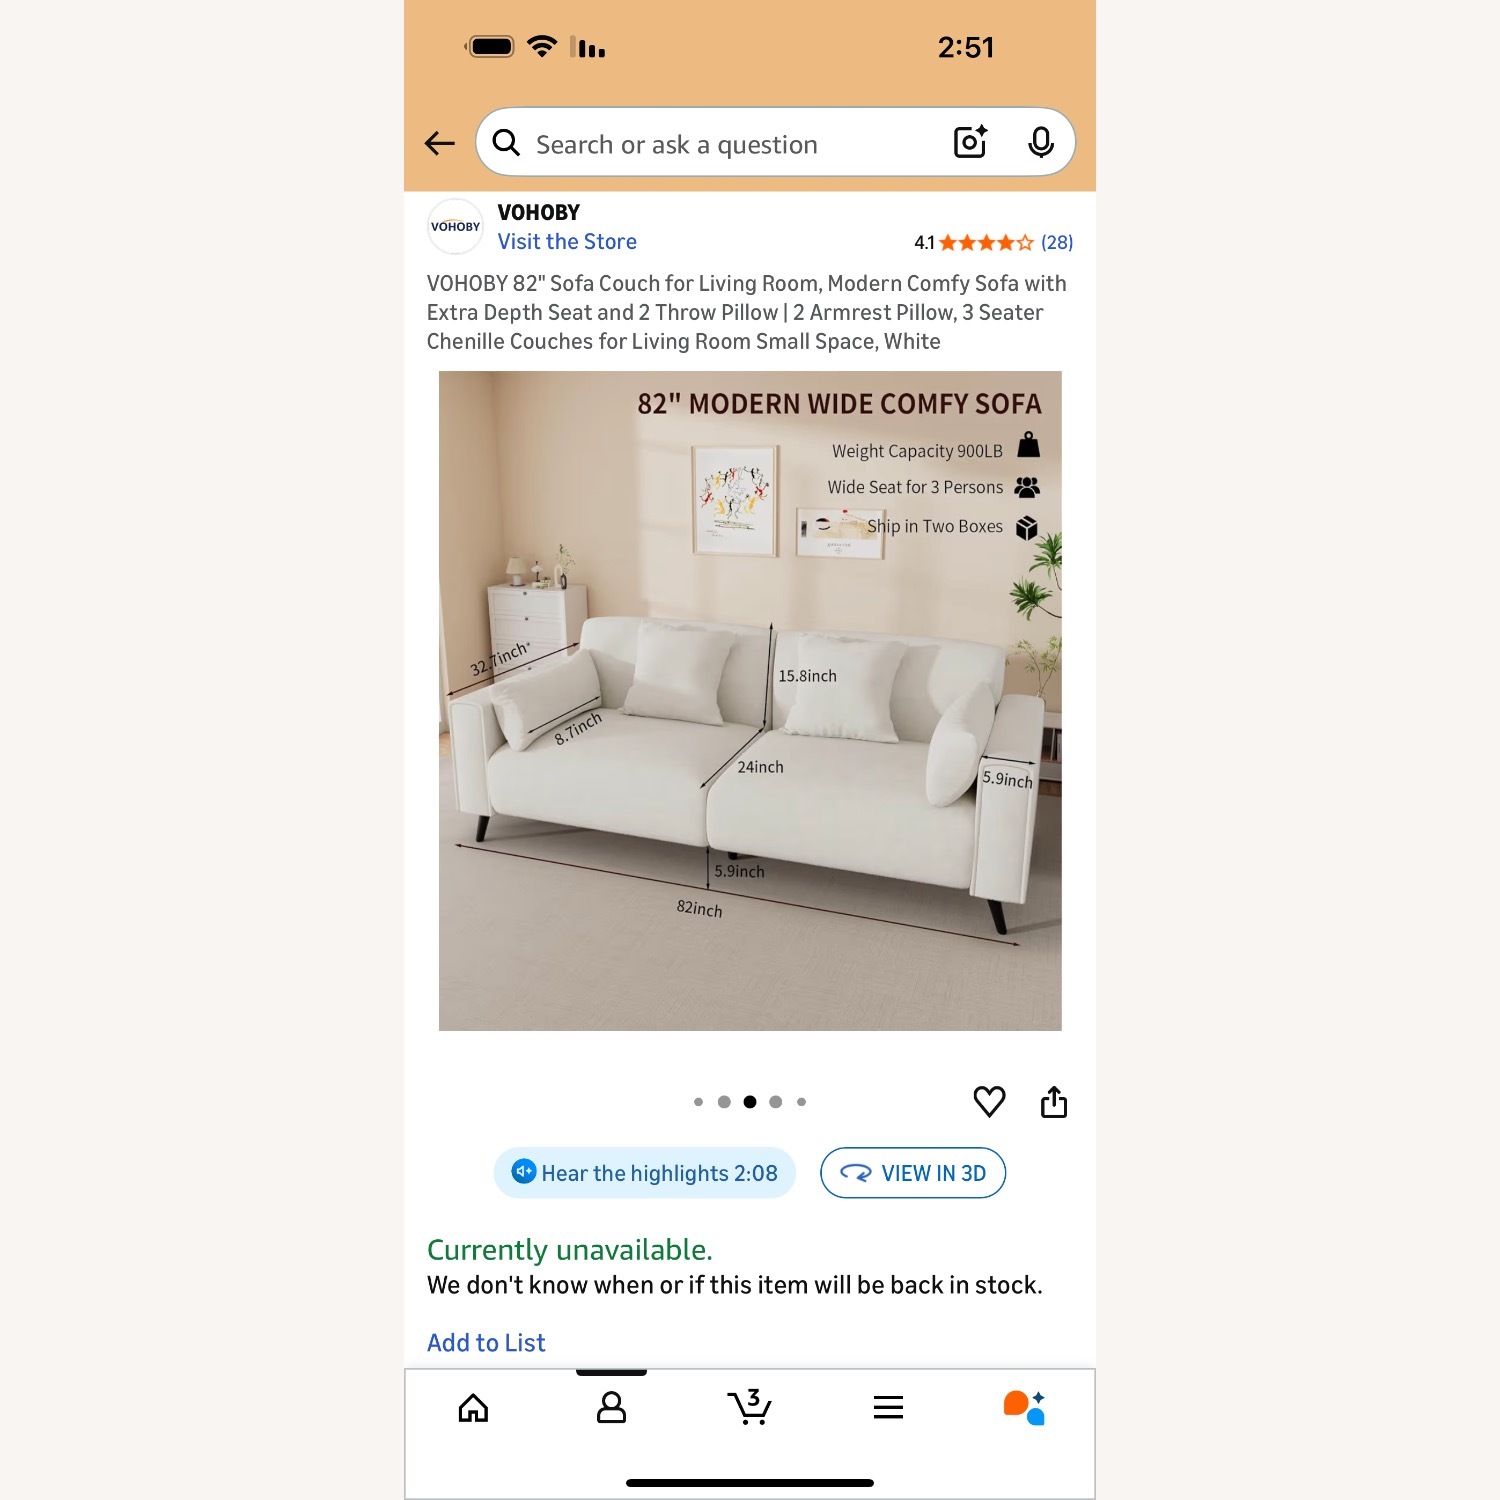Select the fourth image carousel dot

point(776,1102)
